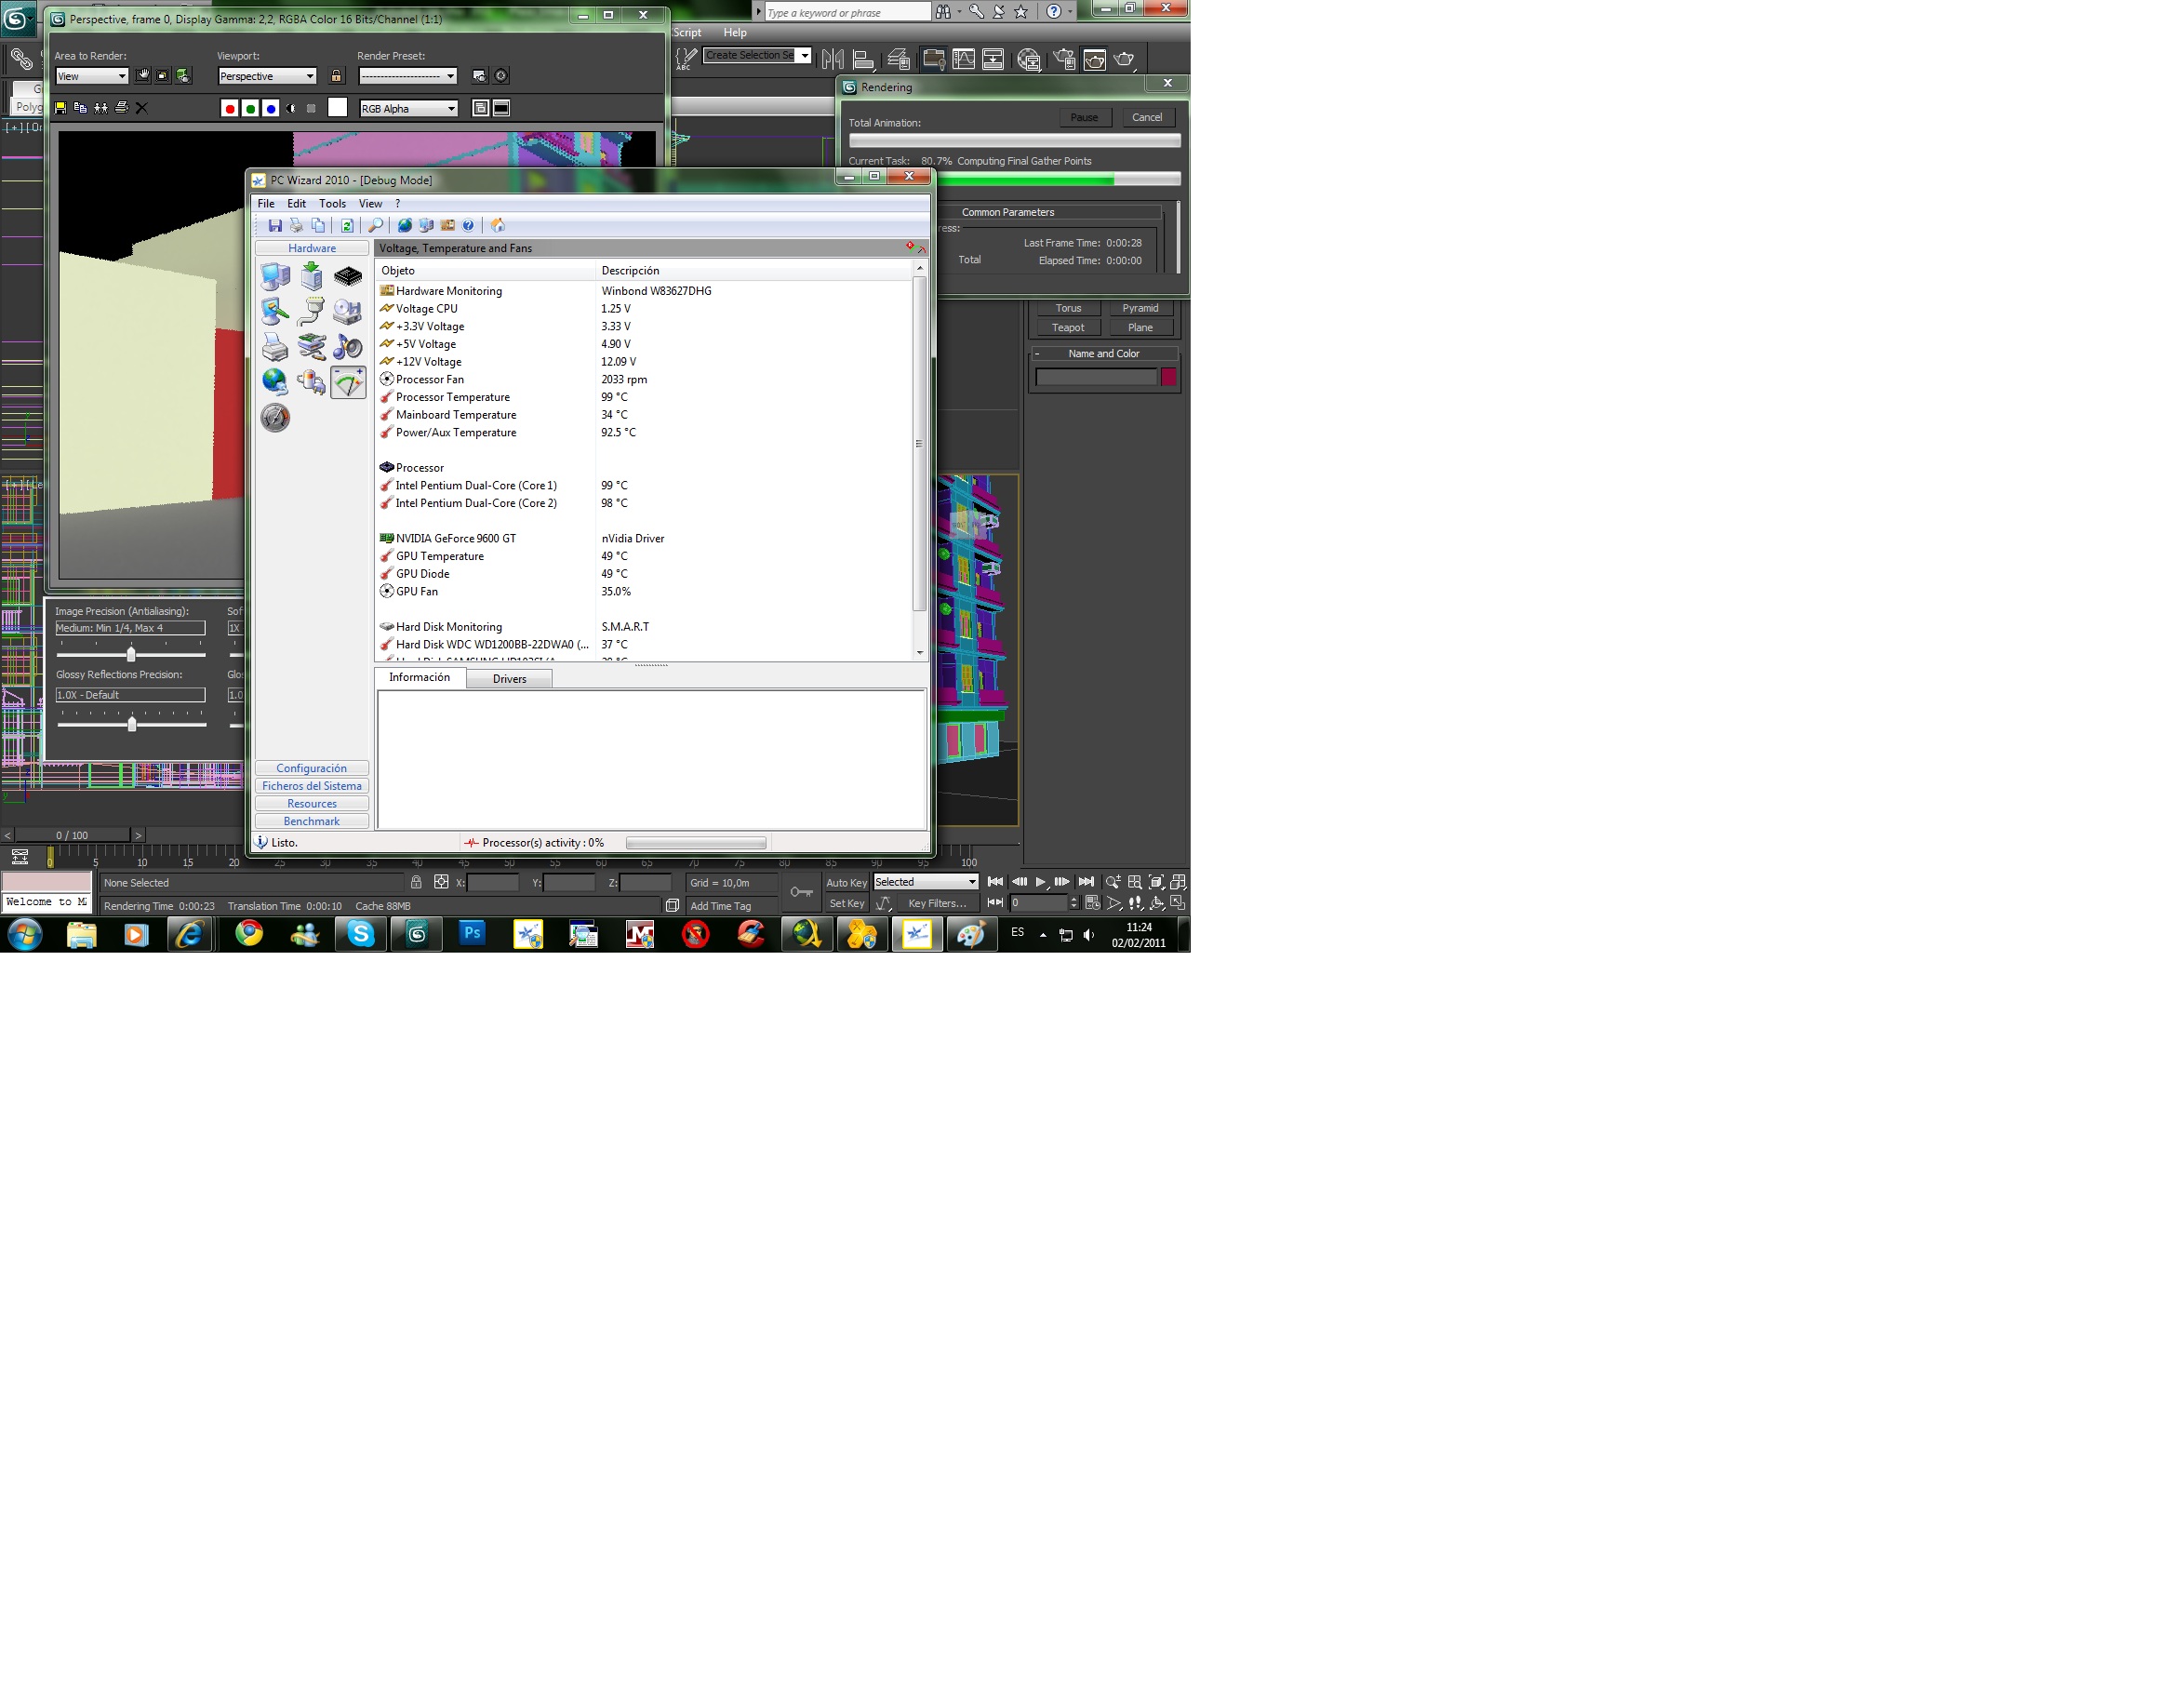Click the magnifier search icon in PC Wizard toolbar
The image size is (2173, 1708).
tap(376, 225)
